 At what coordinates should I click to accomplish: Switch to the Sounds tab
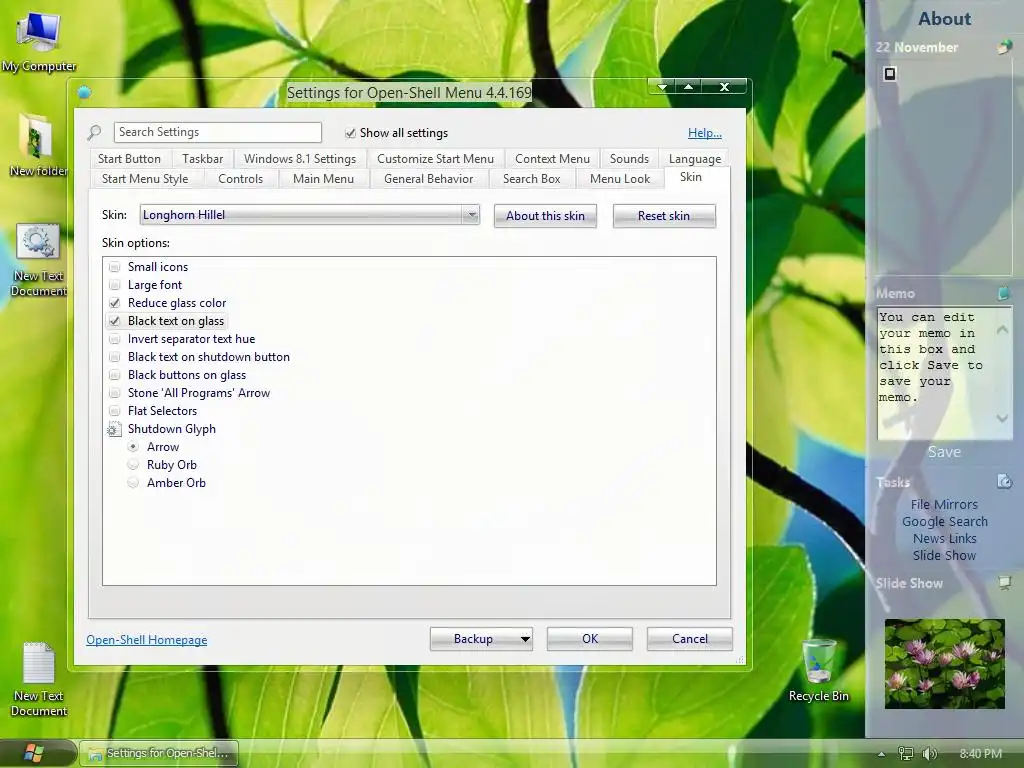[x=630, y=159]
